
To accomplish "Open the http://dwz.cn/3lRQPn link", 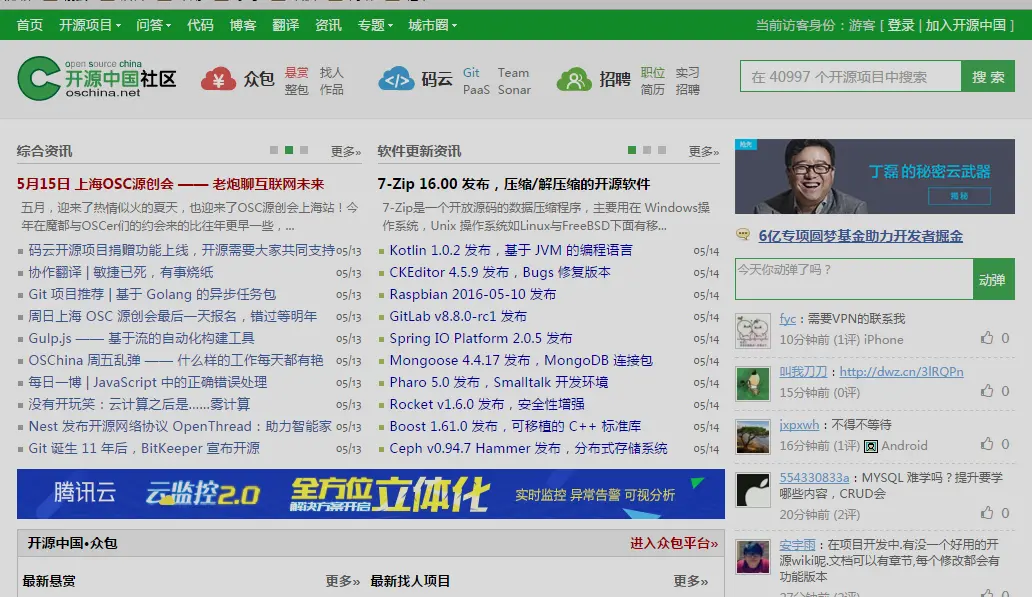I will point(901,371).
